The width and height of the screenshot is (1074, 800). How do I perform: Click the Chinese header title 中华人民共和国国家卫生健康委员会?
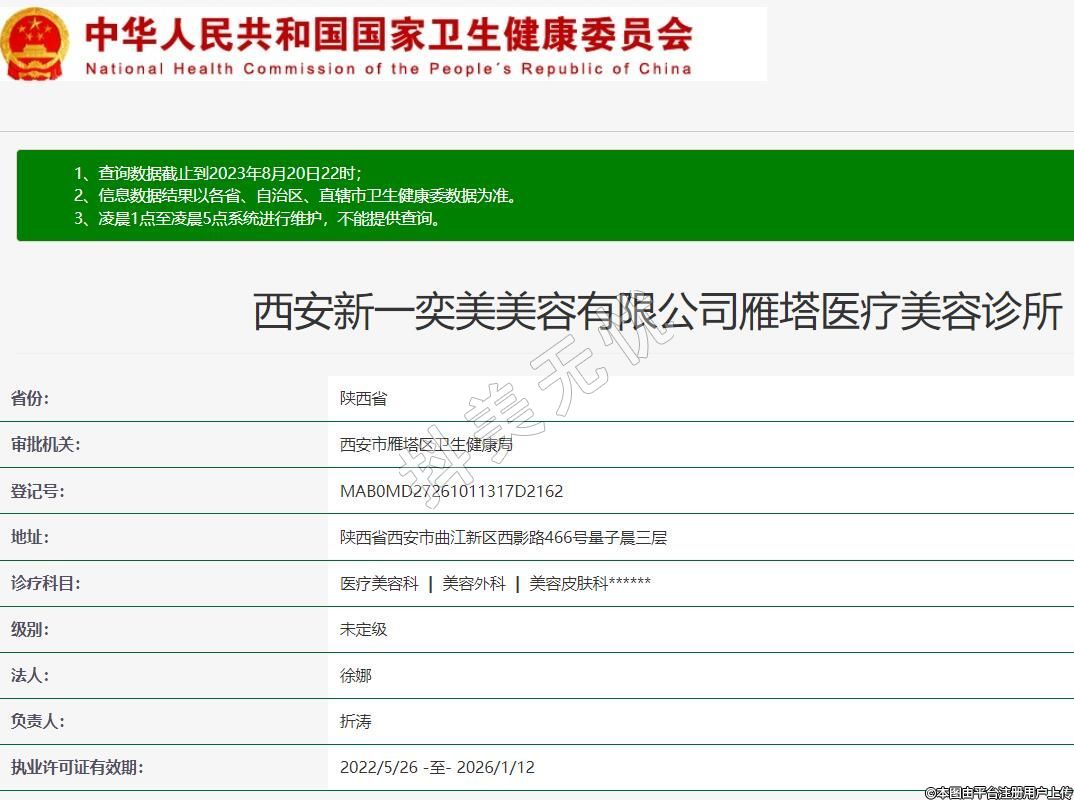[388, 34]
